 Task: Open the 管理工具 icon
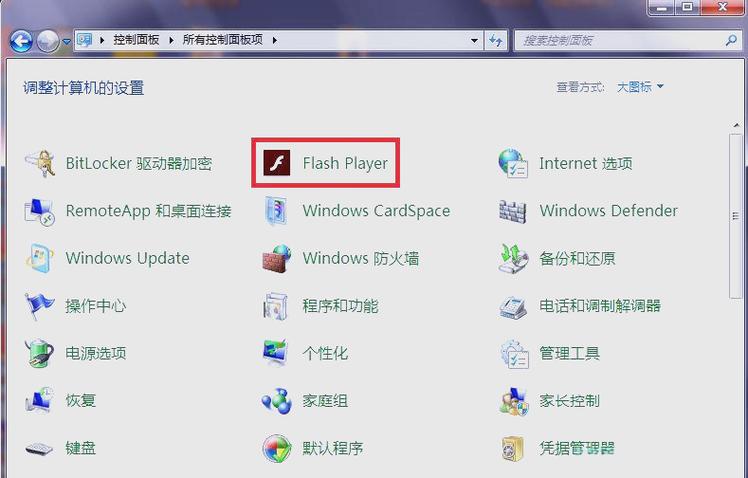point(514,354)
